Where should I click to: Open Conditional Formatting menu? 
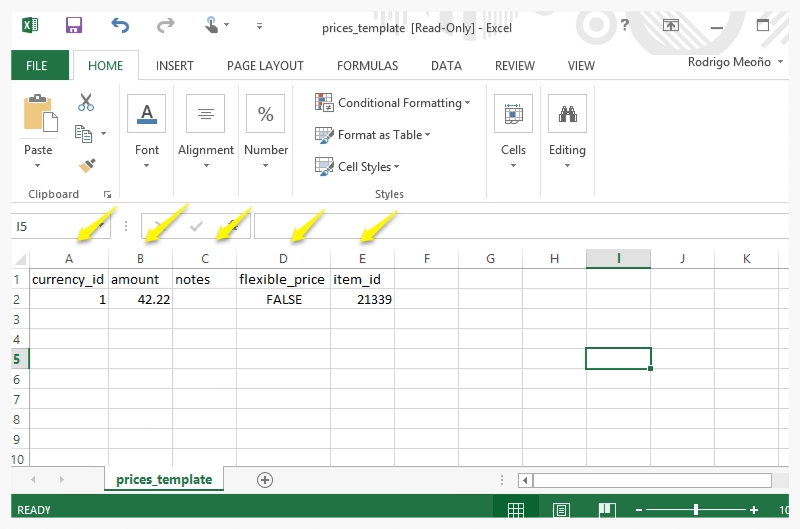(392, 103)
